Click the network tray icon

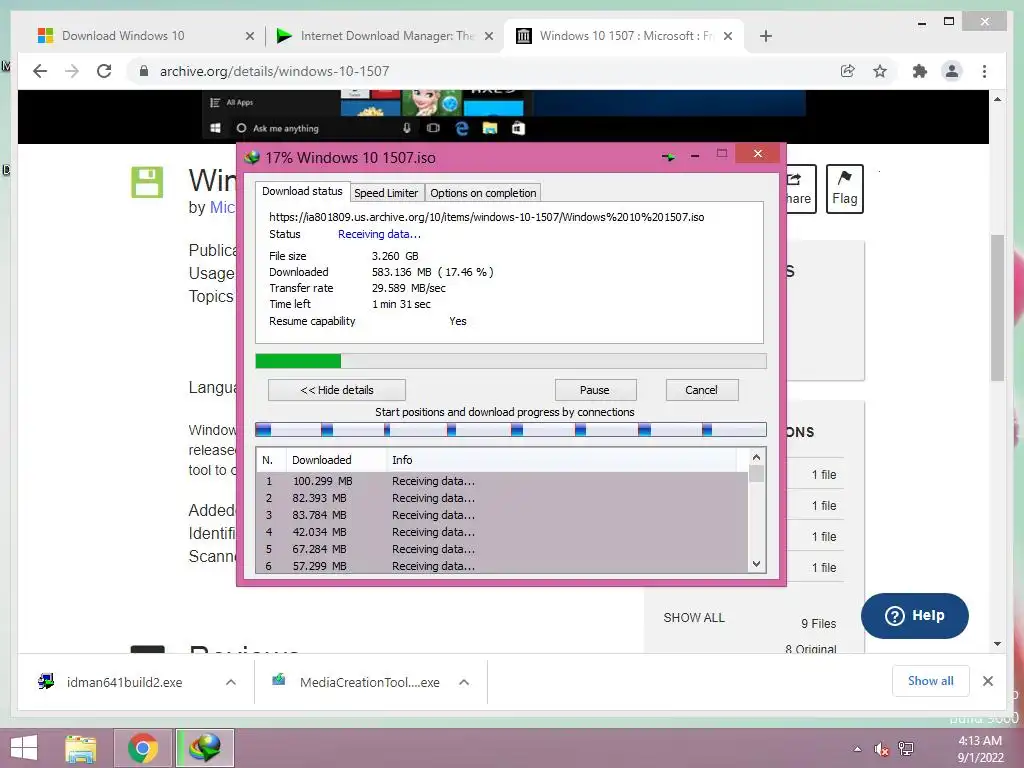tap(906, 749)
